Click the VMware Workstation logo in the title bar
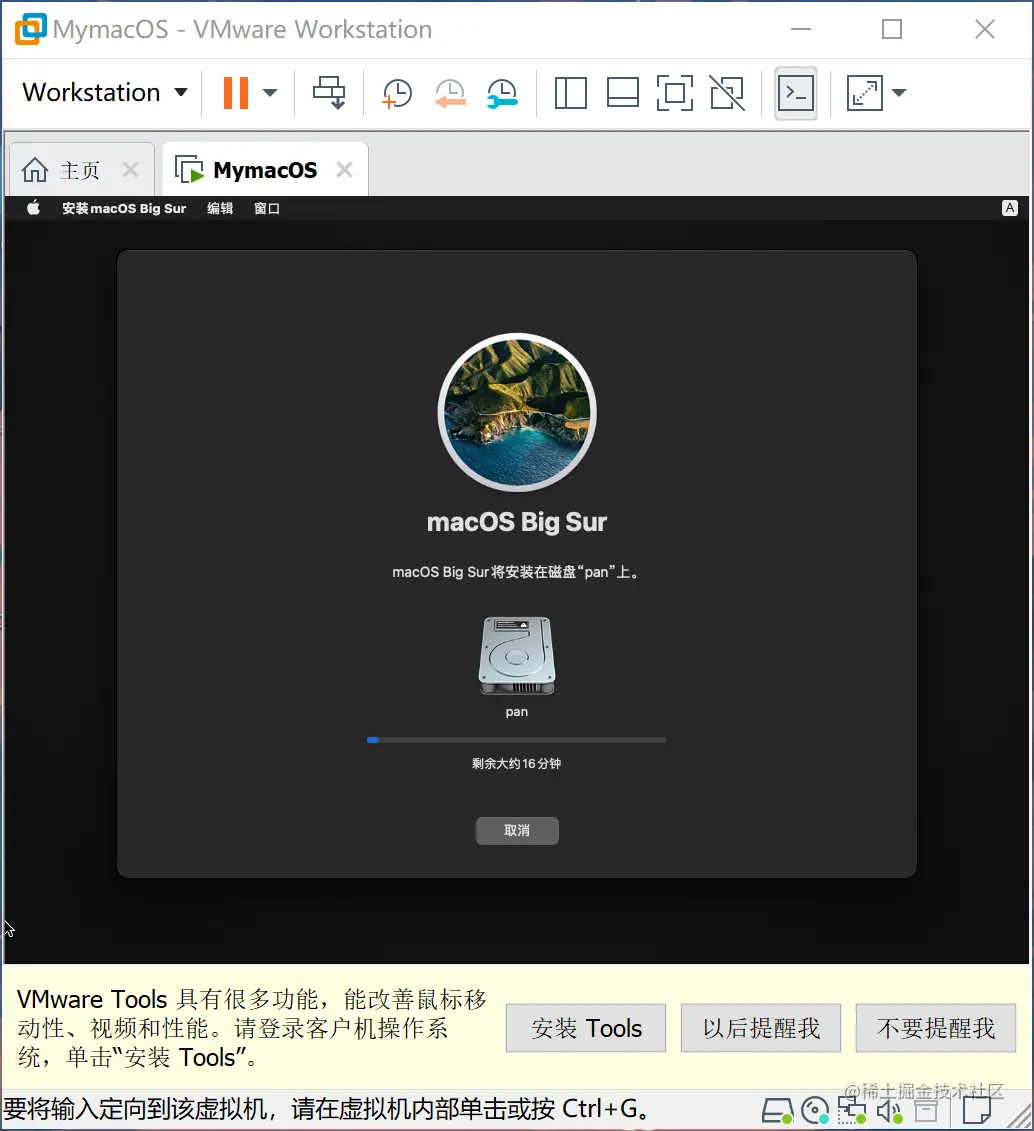 (30, 29)
